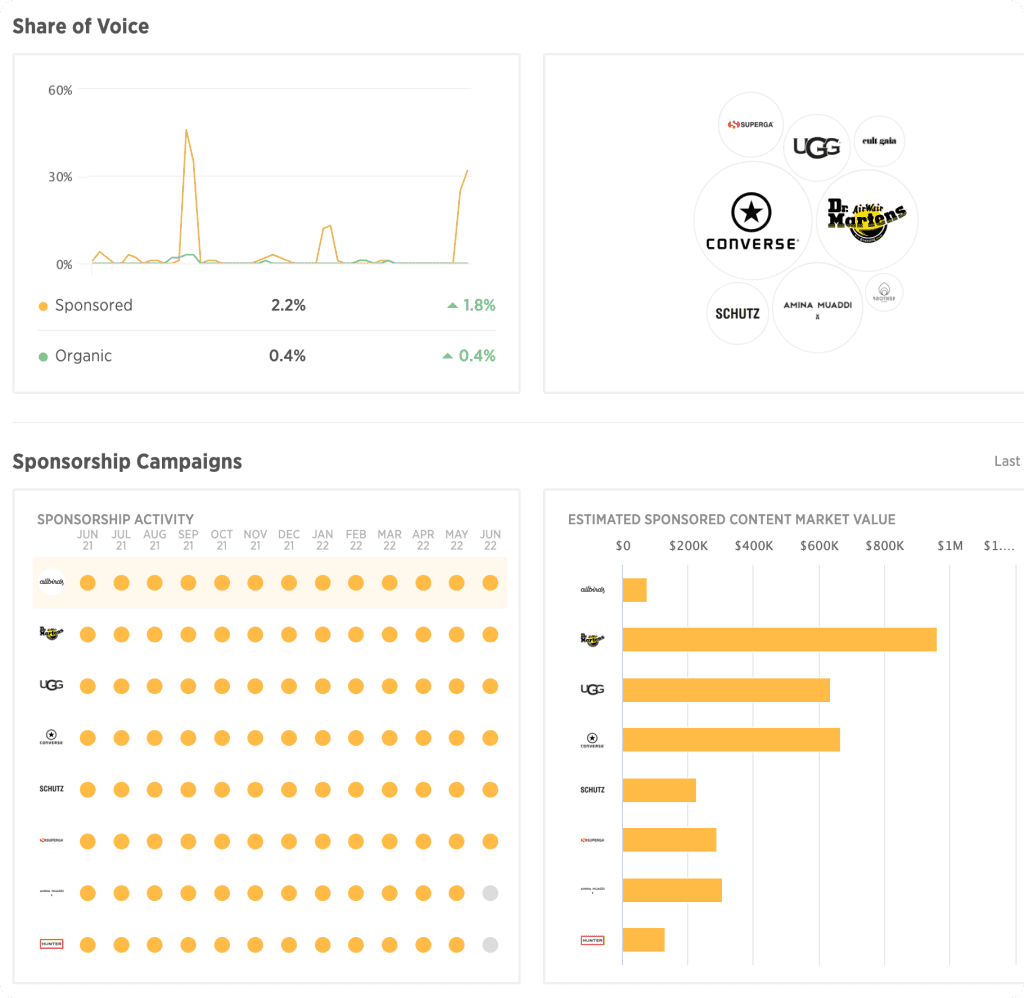Viewport: 1024px width, 998px height.
Task: Select the smallest gray-logo bubble
Action: coord(884,292)
